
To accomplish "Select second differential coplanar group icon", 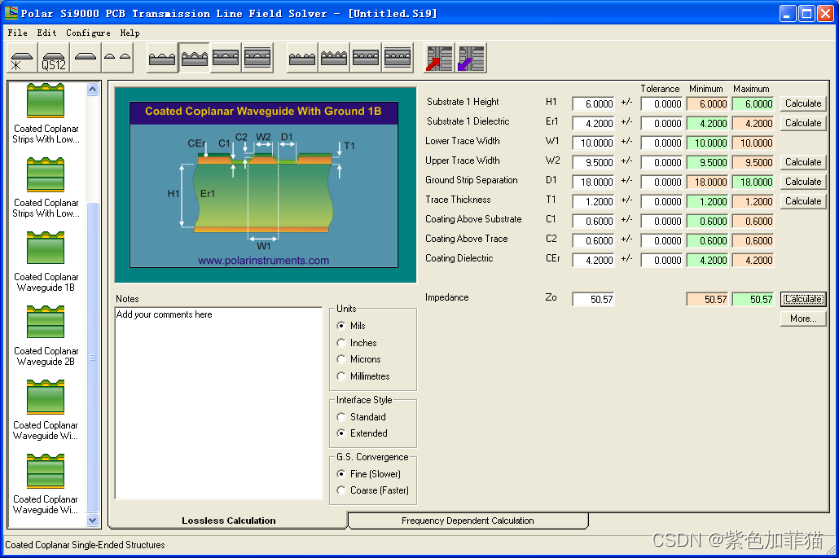I will pos(334,58).
